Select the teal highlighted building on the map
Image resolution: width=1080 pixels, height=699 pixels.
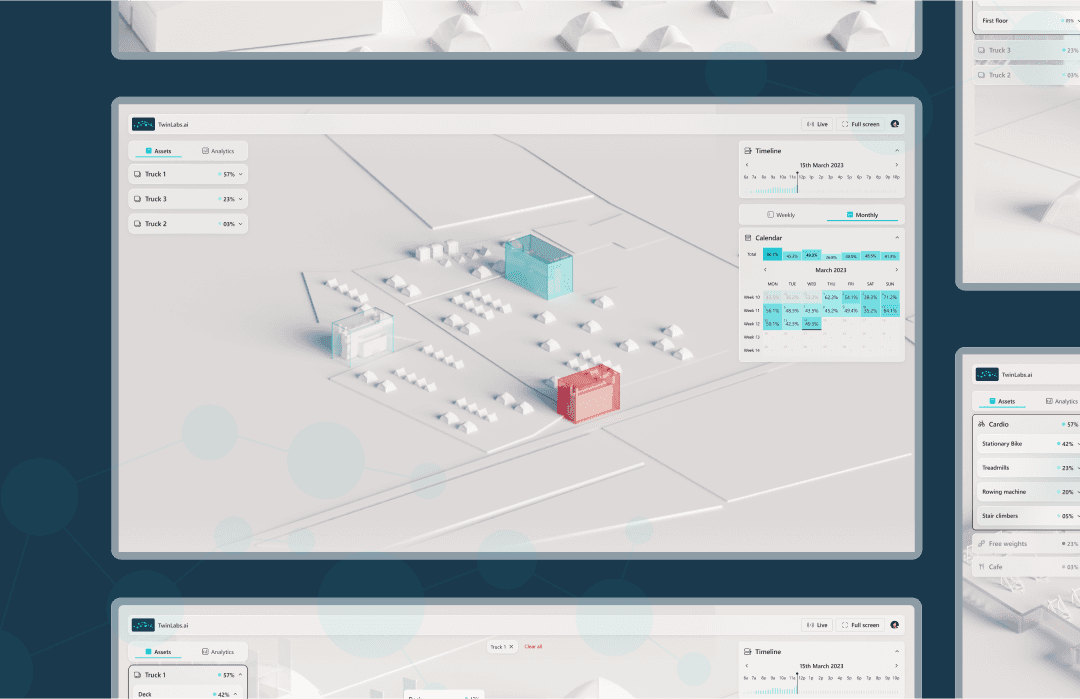(x=539, y=267)
